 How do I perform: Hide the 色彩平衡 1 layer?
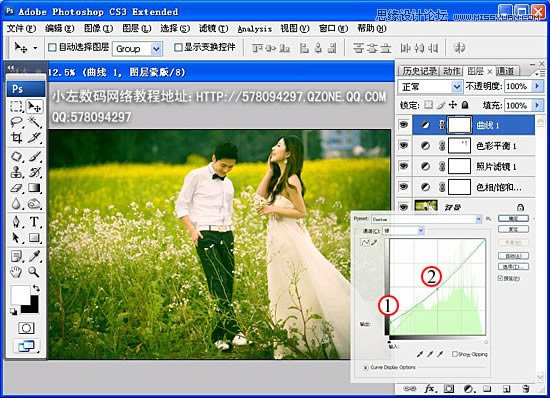pos(404,145)
